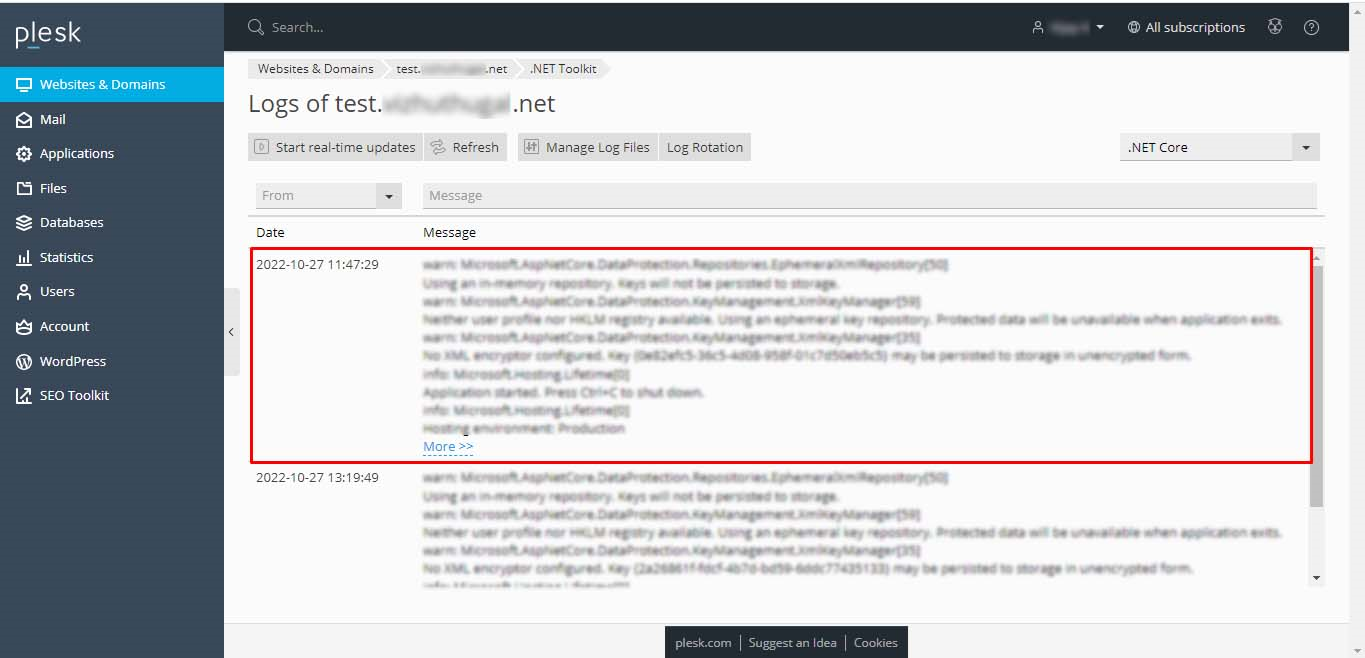Open WordPress in the sidebar

coord(112,361)
